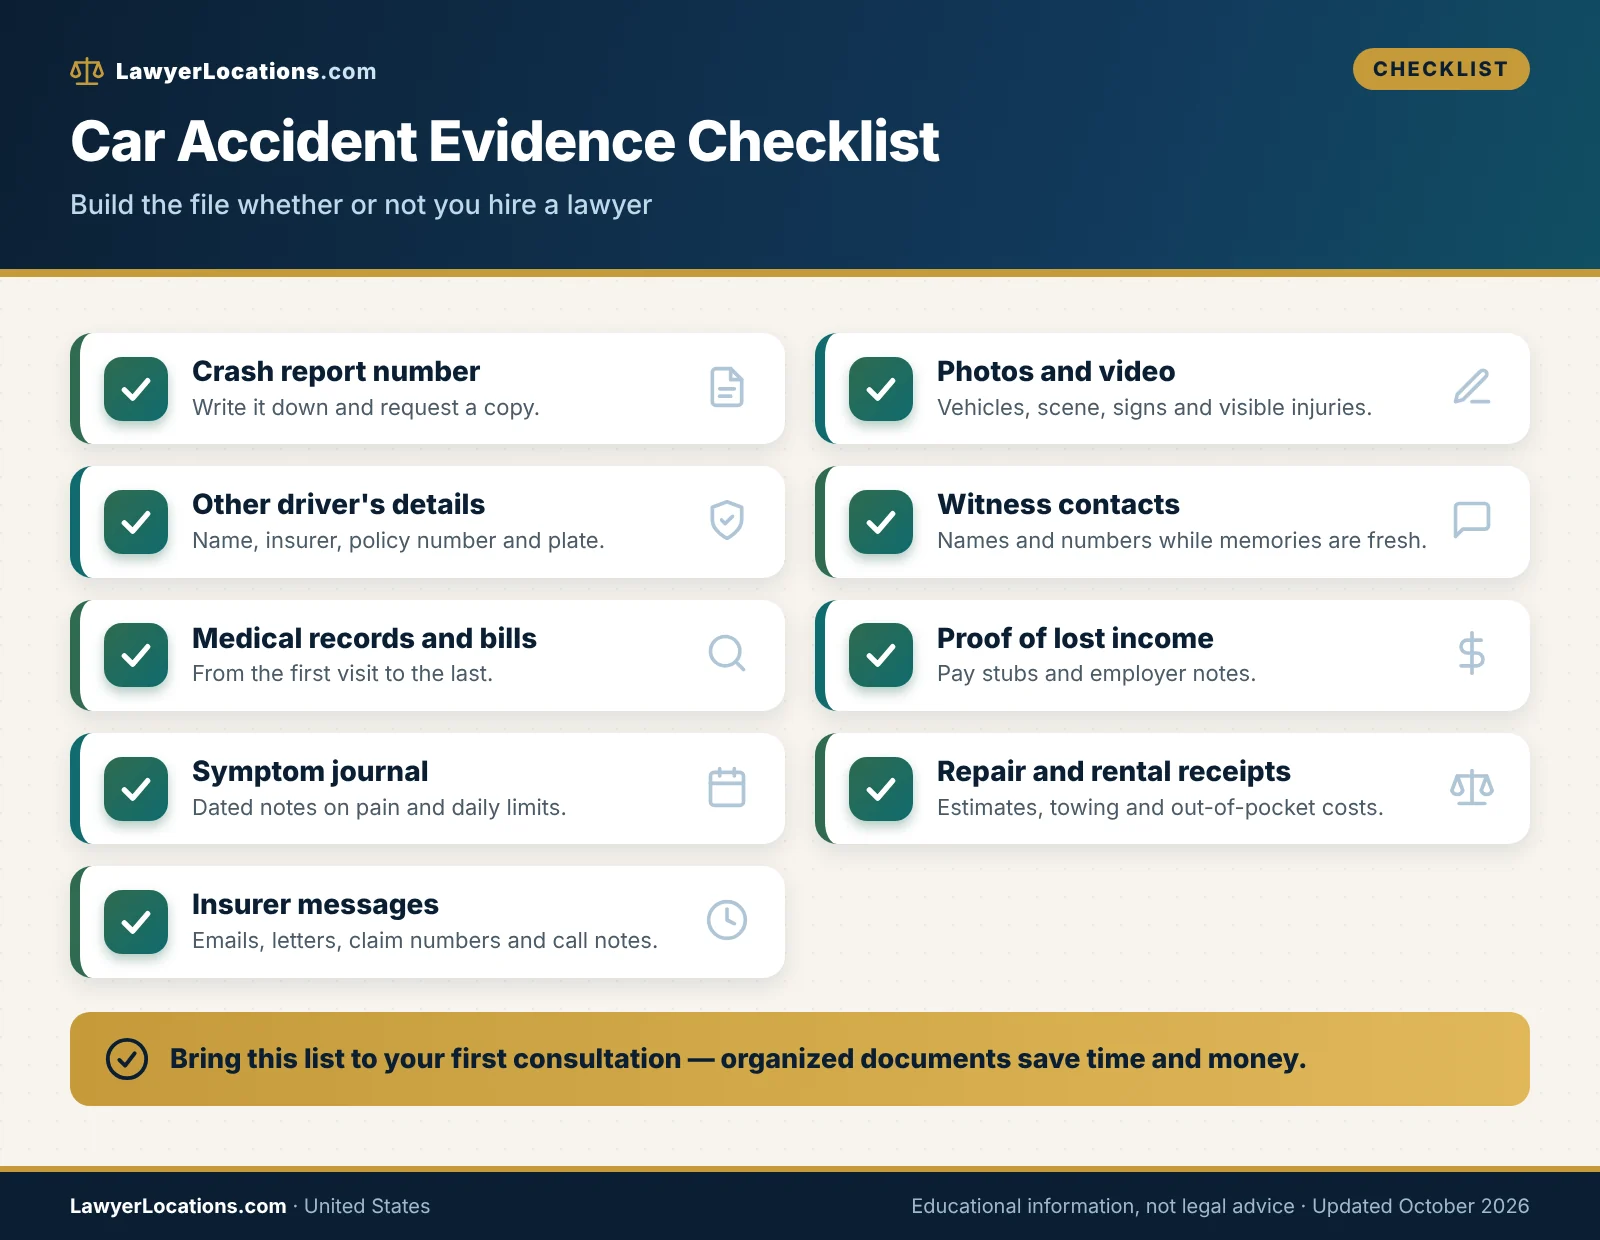This screenshot has width=1600, height=1240.
Task: Click the clock icon on Insurer messages
Action: 727,921
